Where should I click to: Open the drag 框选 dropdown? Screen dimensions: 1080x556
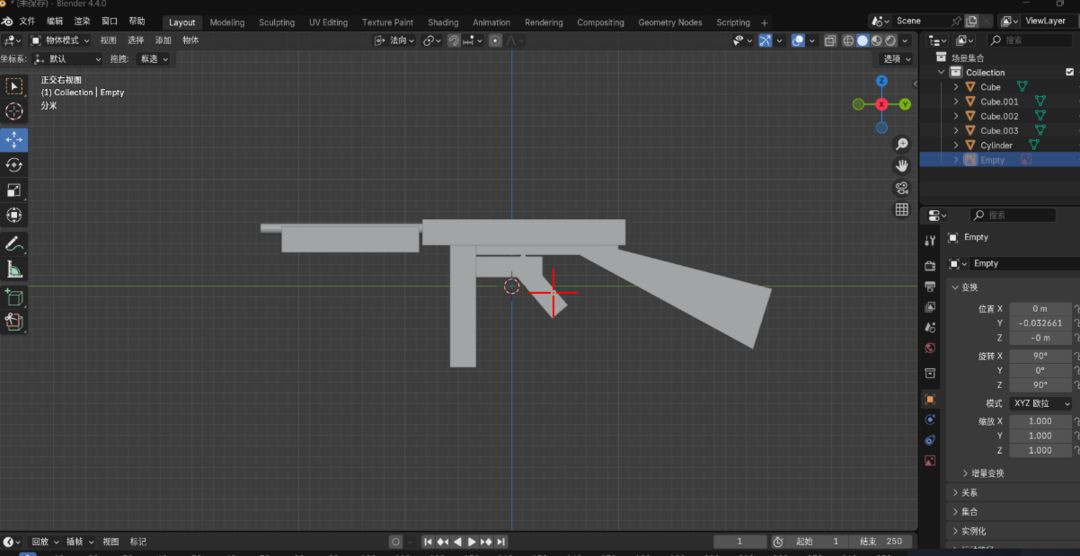(x=152, y=59)
